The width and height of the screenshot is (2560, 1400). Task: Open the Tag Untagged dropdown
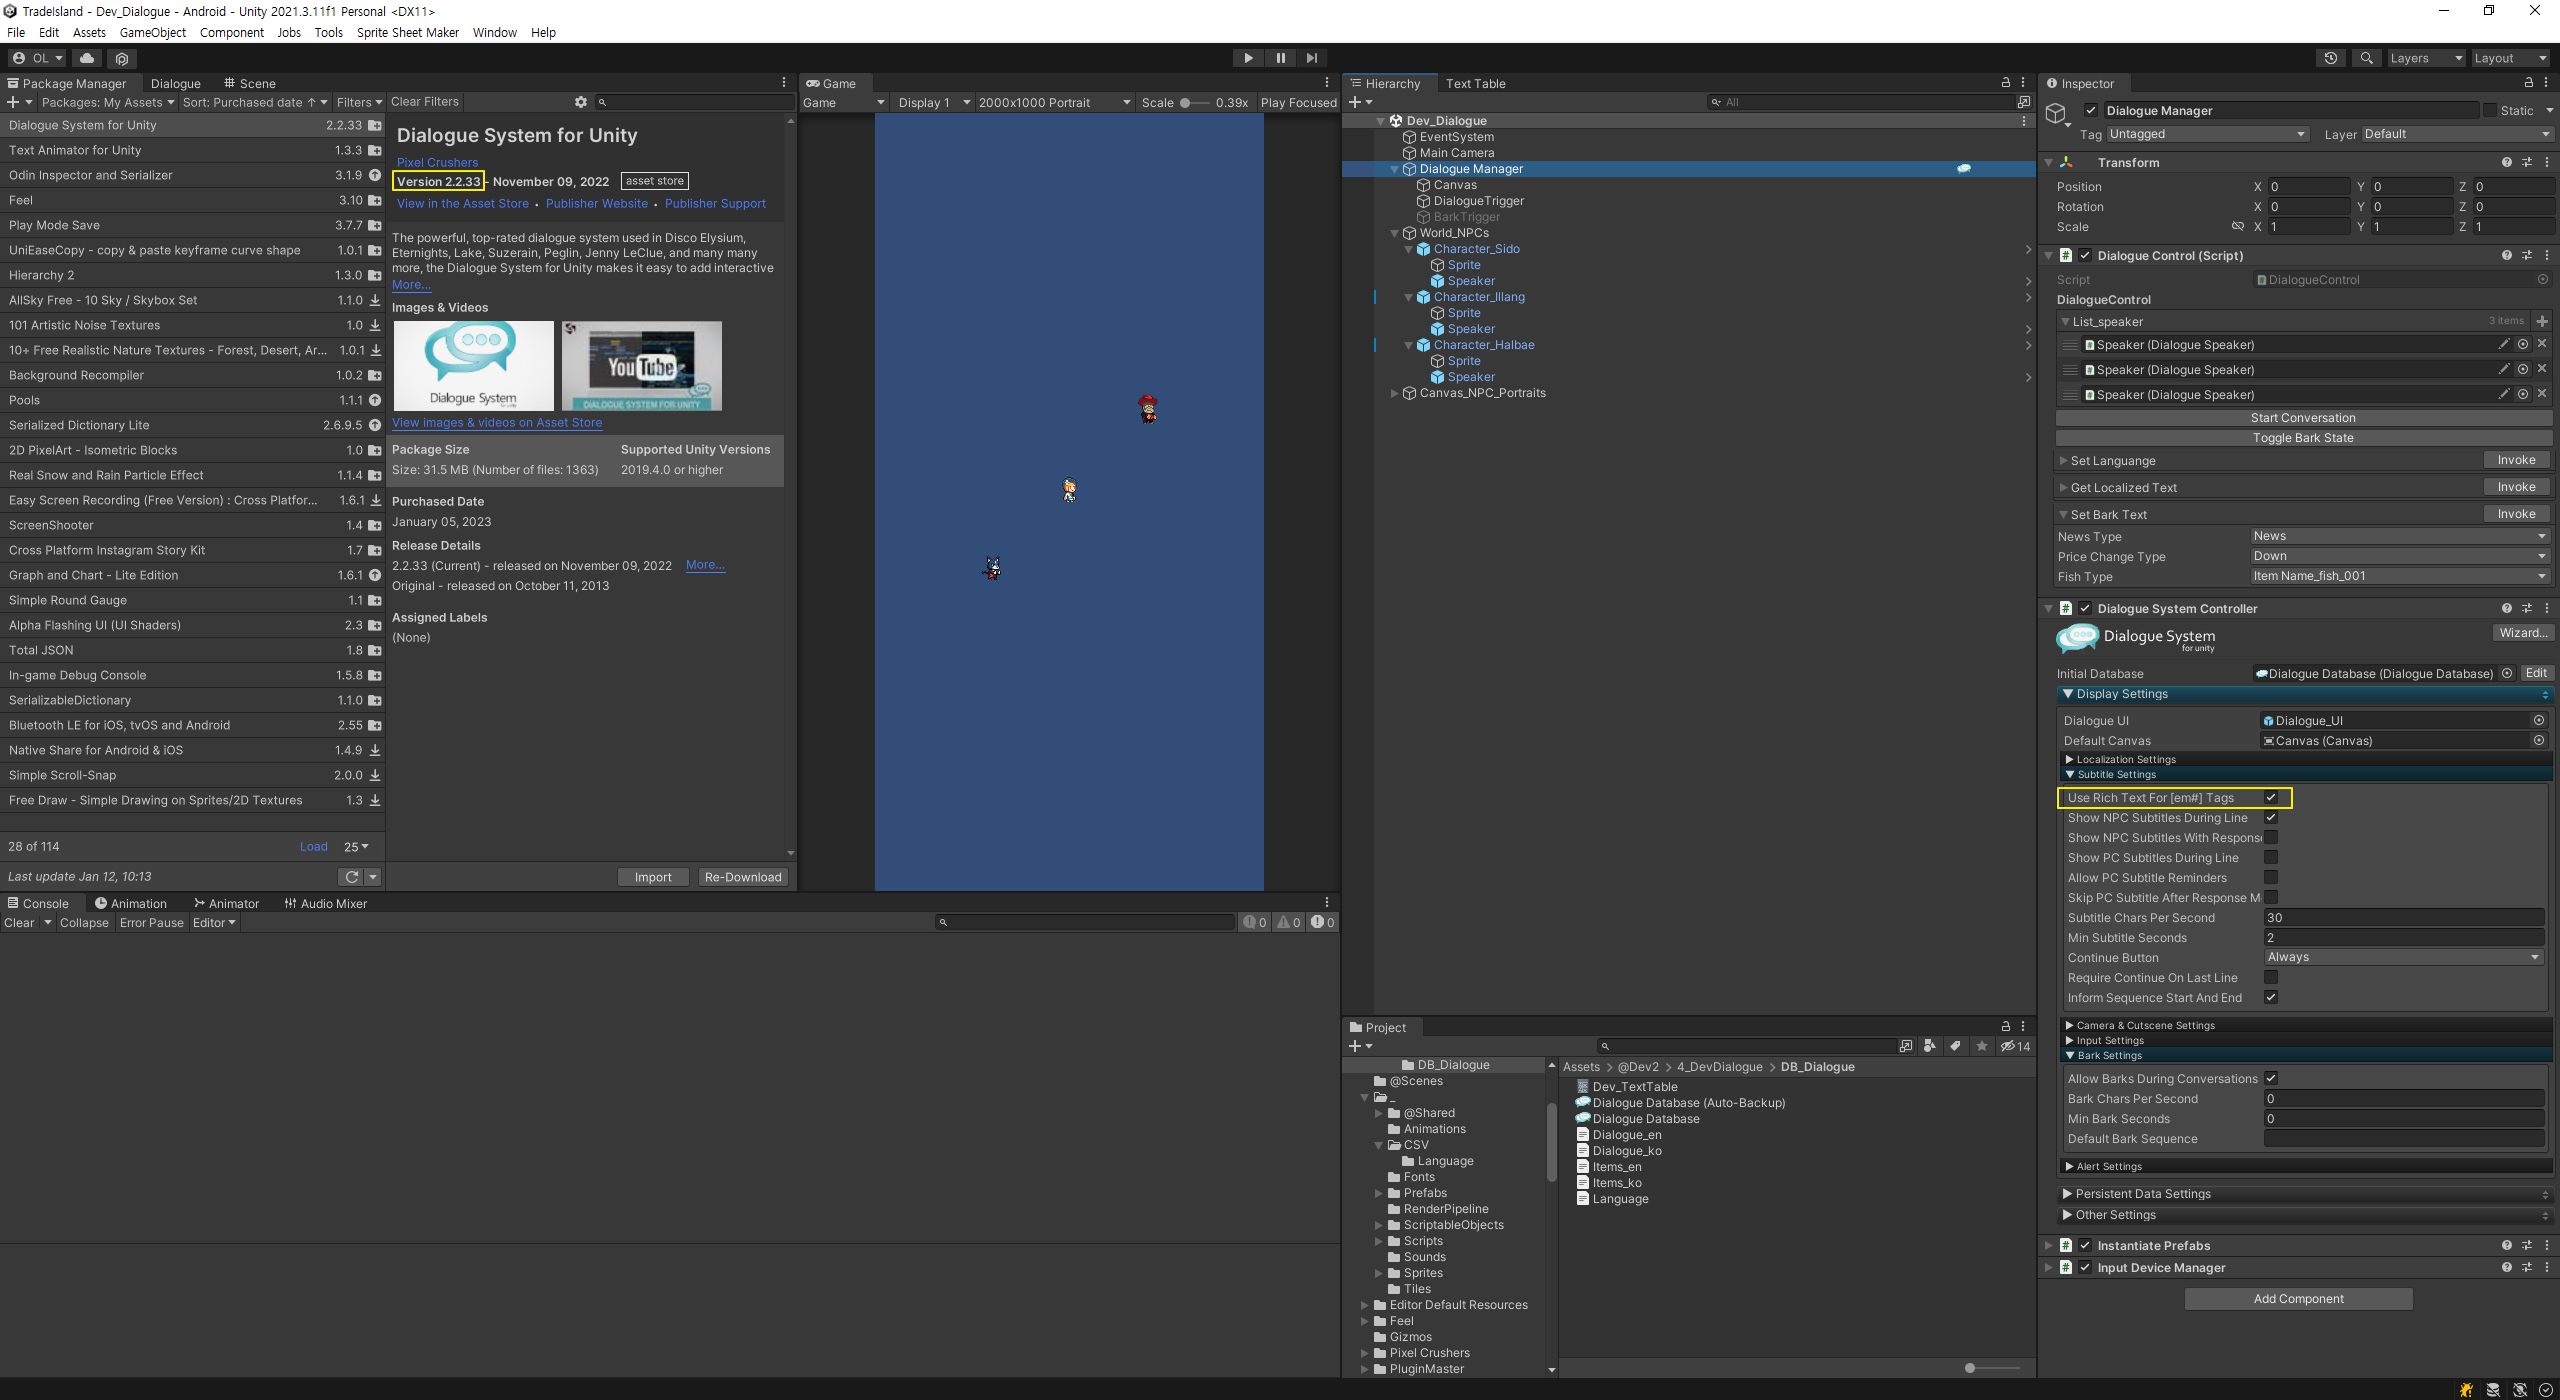2207,134
